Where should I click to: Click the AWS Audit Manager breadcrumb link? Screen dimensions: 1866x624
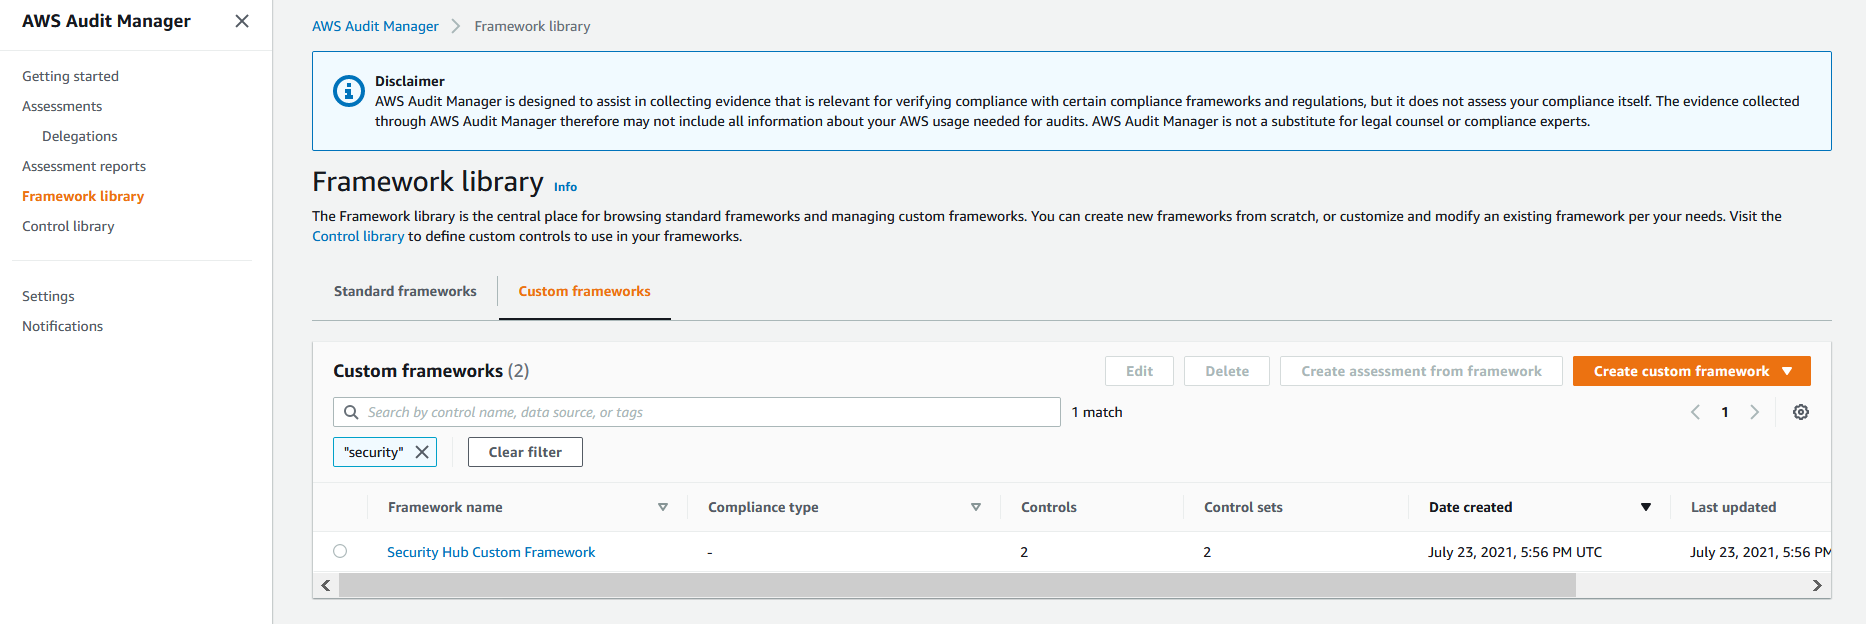point(375,26)
